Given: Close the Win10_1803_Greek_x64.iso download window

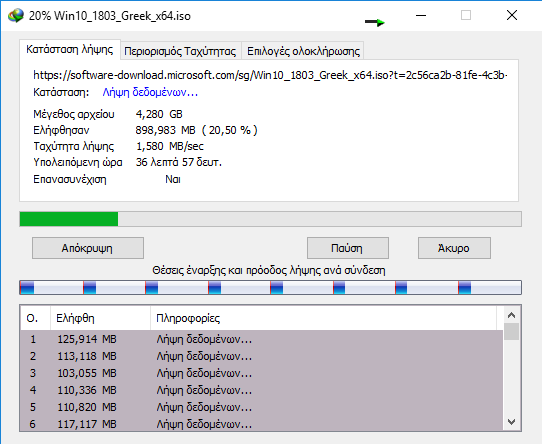Looking at the screenshot, I should 512,15.
